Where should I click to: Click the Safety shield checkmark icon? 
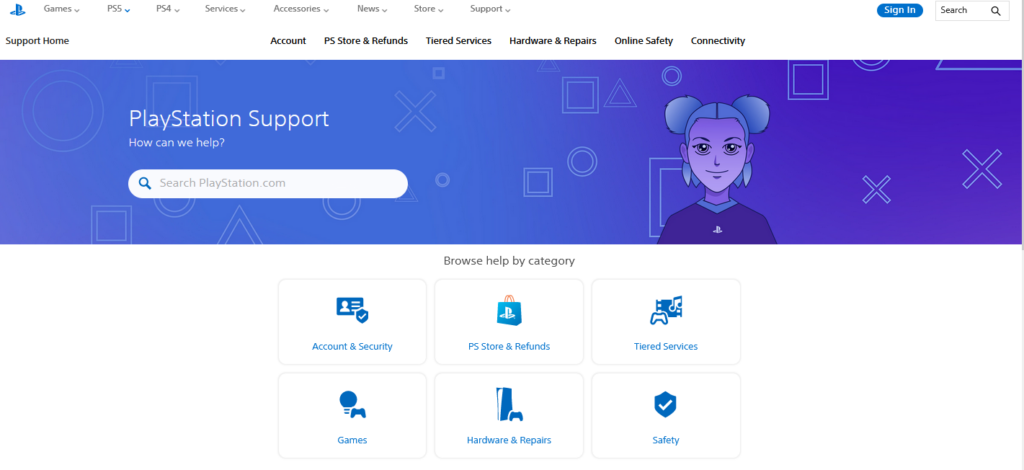[x=665, y=405]
